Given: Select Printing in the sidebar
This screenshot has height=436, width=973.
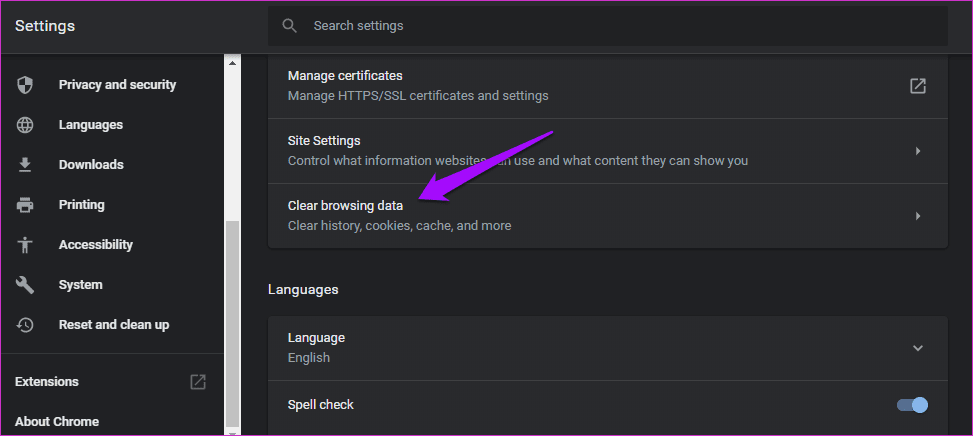Looking at the screenshot, I should [x=81, y=205].
